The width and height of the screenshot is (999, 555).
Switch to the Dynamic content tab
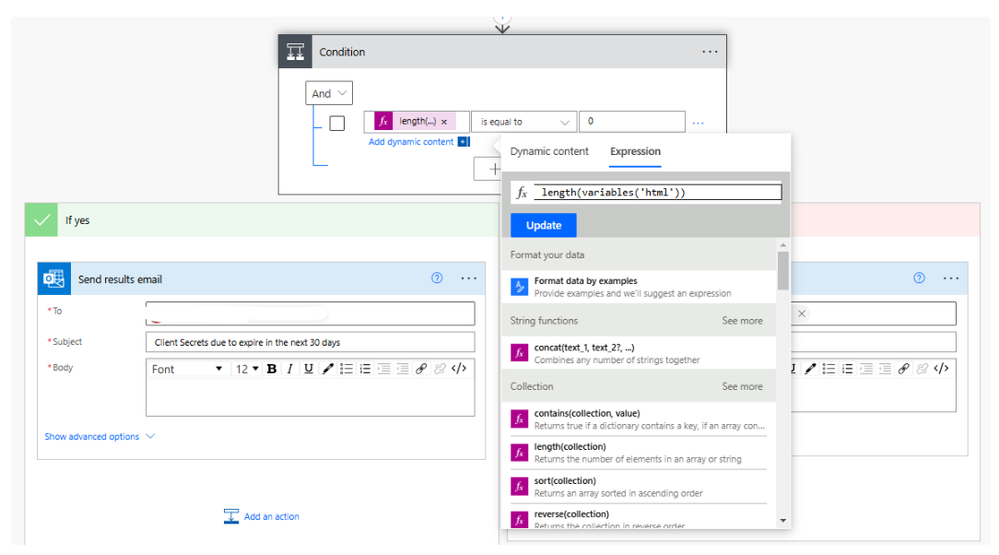coord(549,152)
